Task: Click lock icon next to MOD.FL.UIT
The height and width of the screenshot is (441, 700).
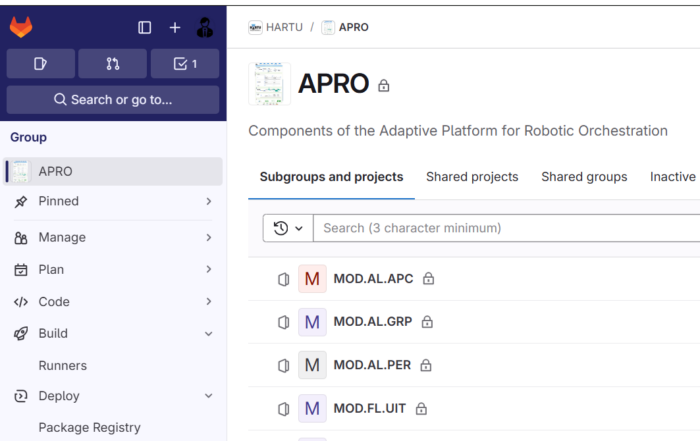Action: (421, 408)
